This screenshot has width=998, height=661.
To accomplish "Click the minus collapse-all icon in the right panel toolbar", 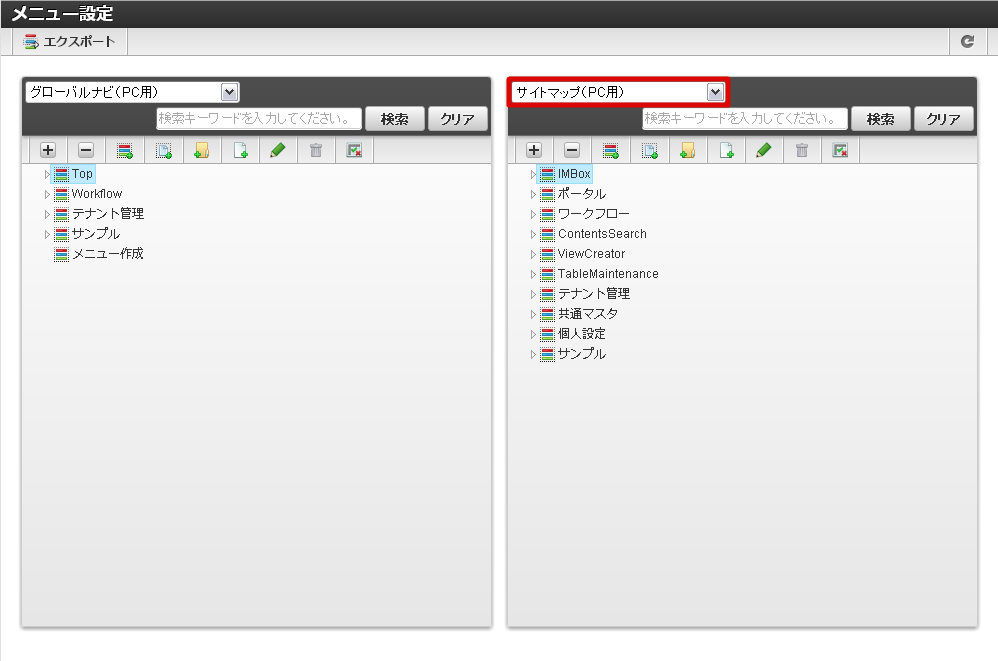I will click(x=572, y=150).
